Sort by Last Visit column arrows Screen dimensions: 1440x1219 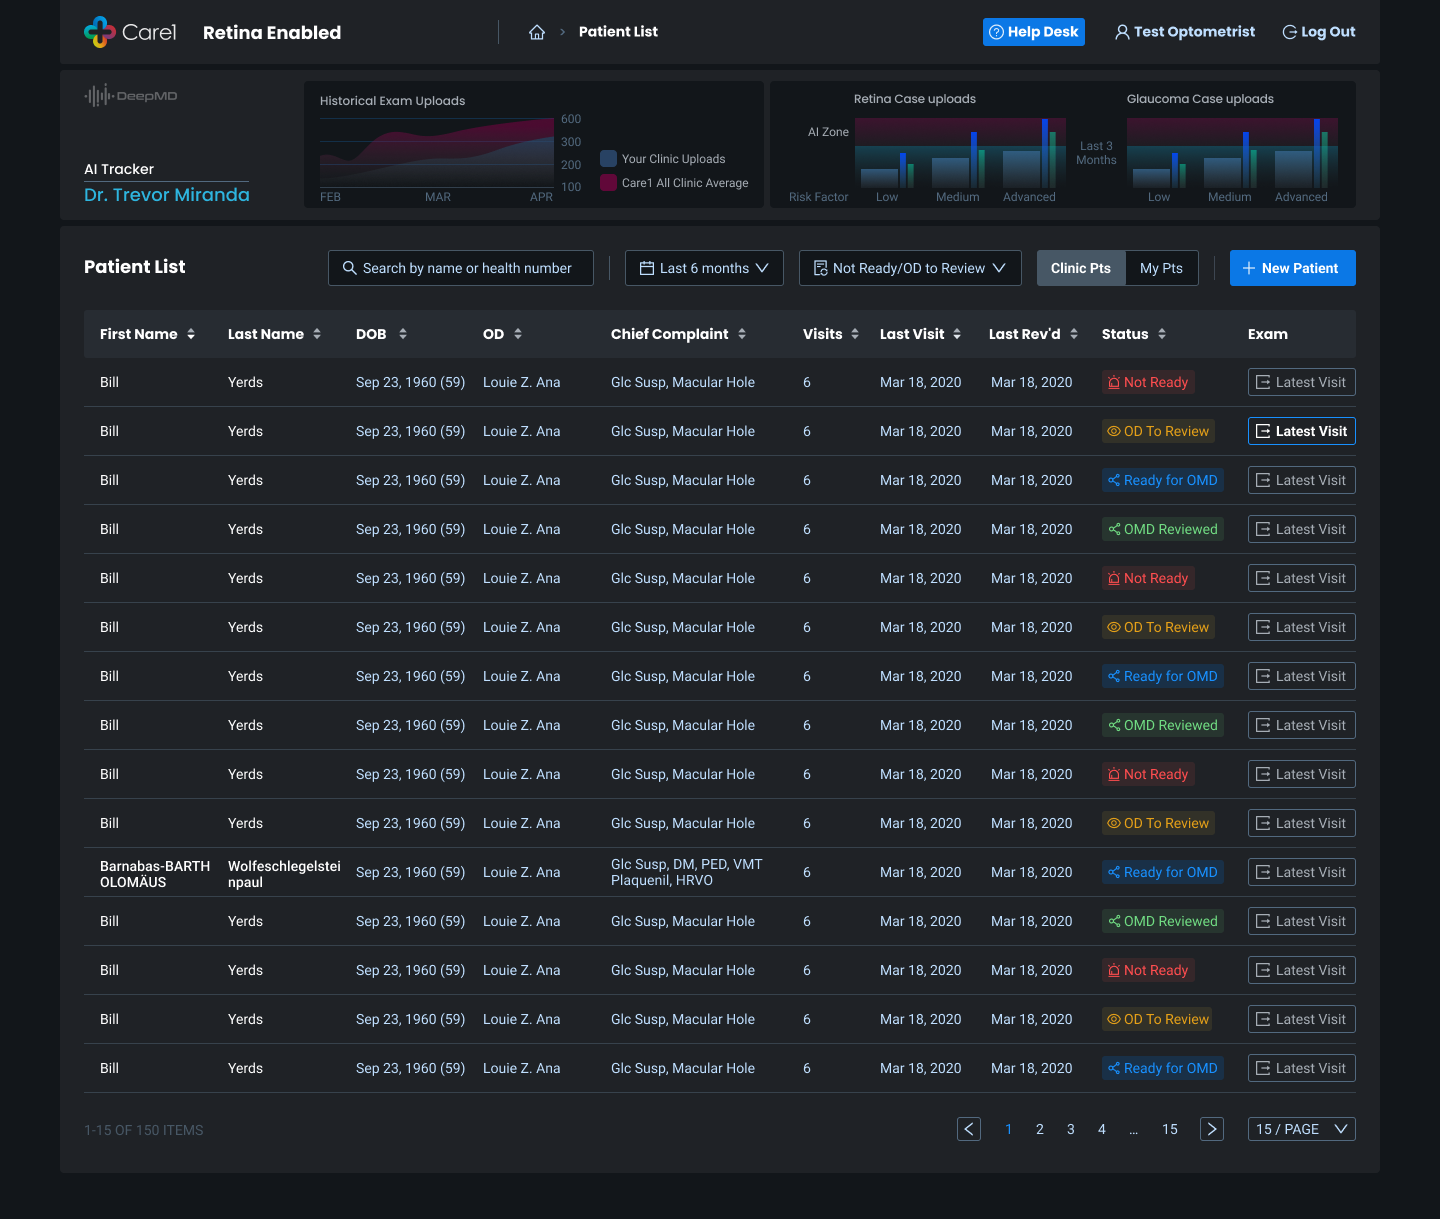click(x=957, y=334)
